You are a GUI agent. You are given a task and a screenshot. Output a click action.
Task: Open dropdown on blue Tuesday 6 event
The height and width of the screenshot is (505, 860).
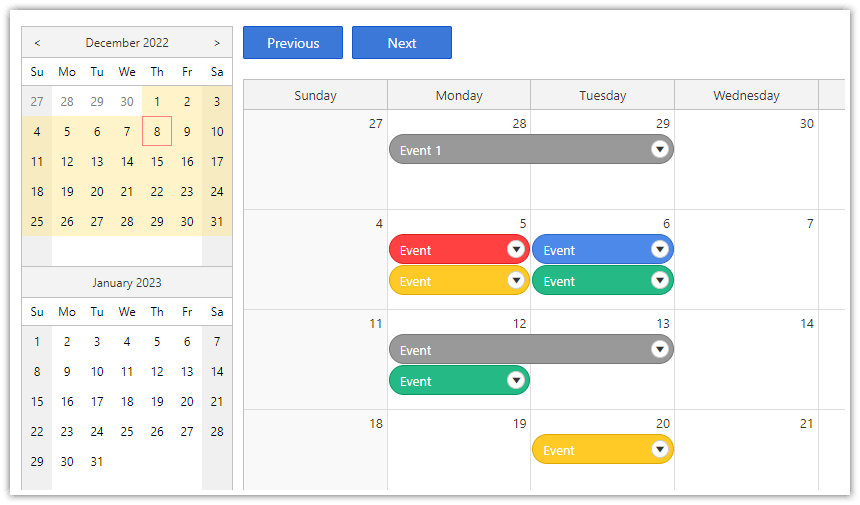(x=659, y=250)
